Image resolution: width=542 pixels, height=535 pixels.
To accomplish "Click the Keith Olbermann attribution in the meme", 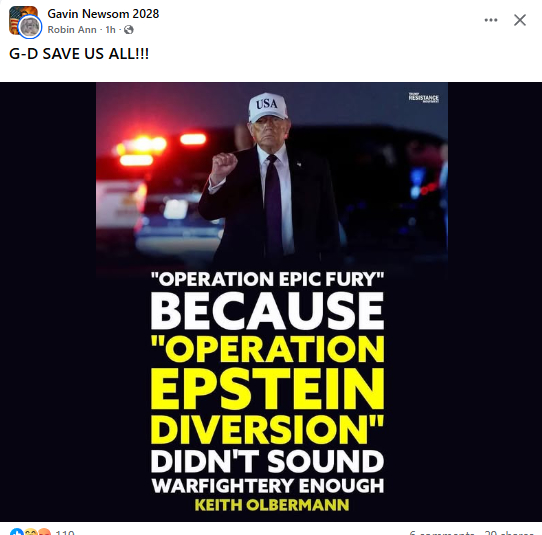I will tap(272, 505).
